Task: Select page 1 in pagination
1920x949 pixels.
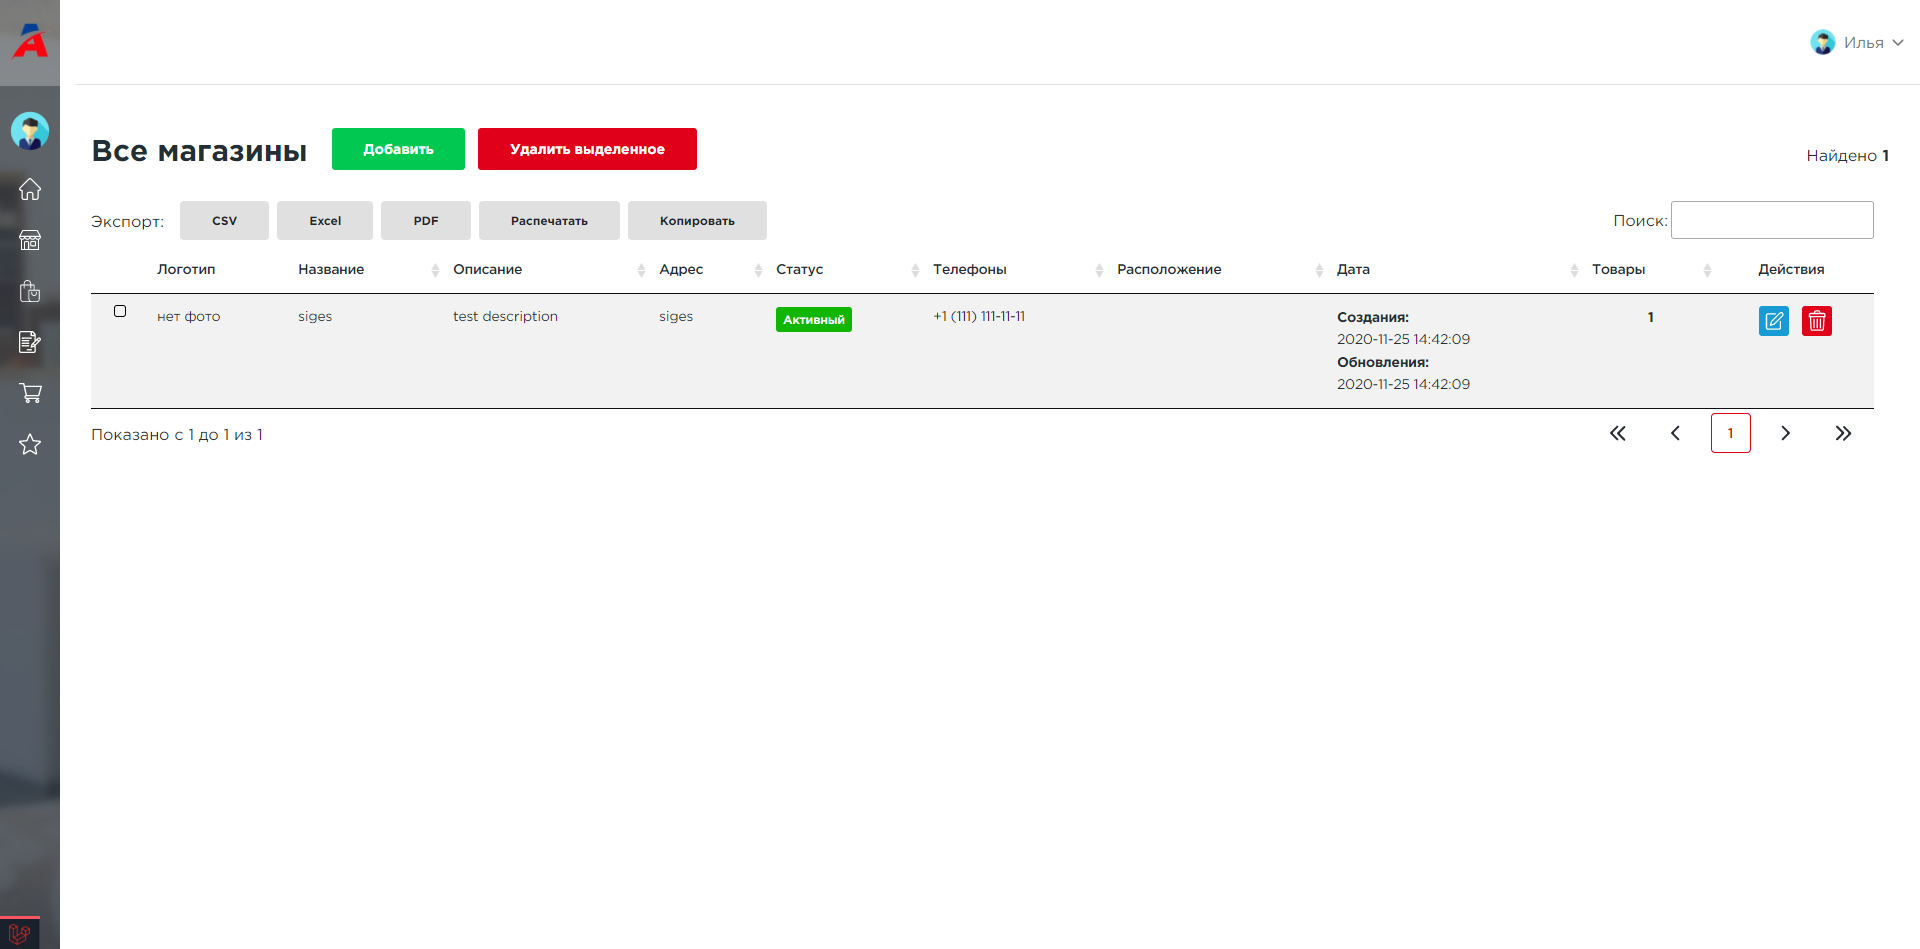Action: [1731, 433]
